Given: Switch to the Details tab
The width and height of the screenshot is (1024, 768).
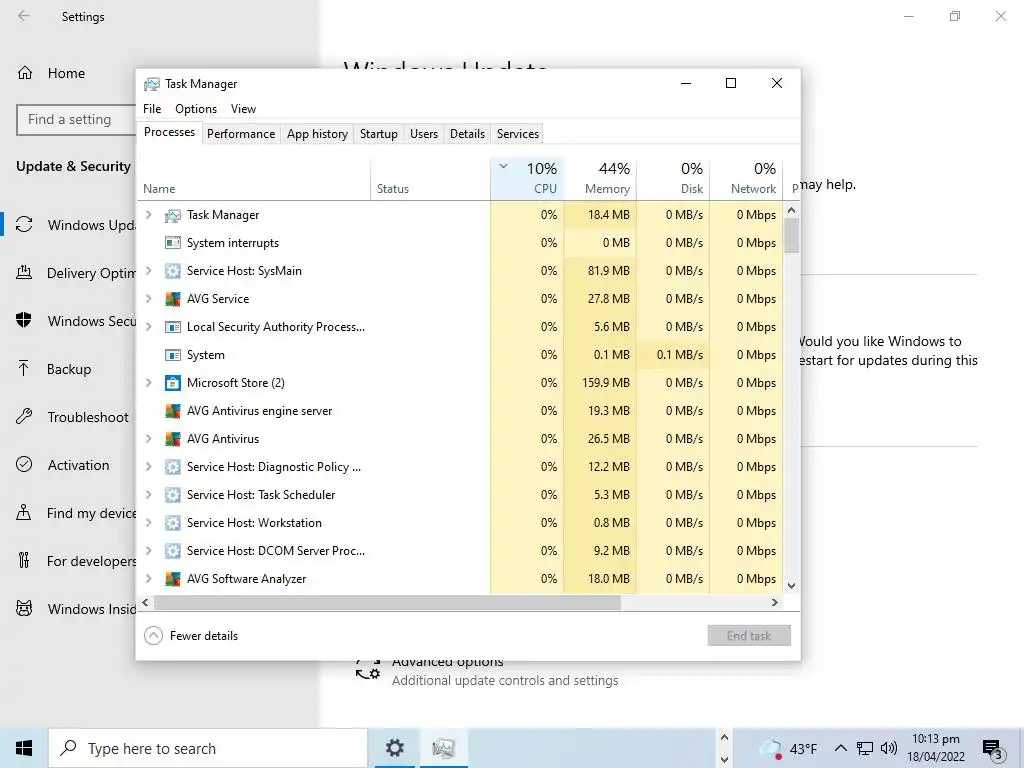Looking at the screenshot, I should (x=468, y=134).
